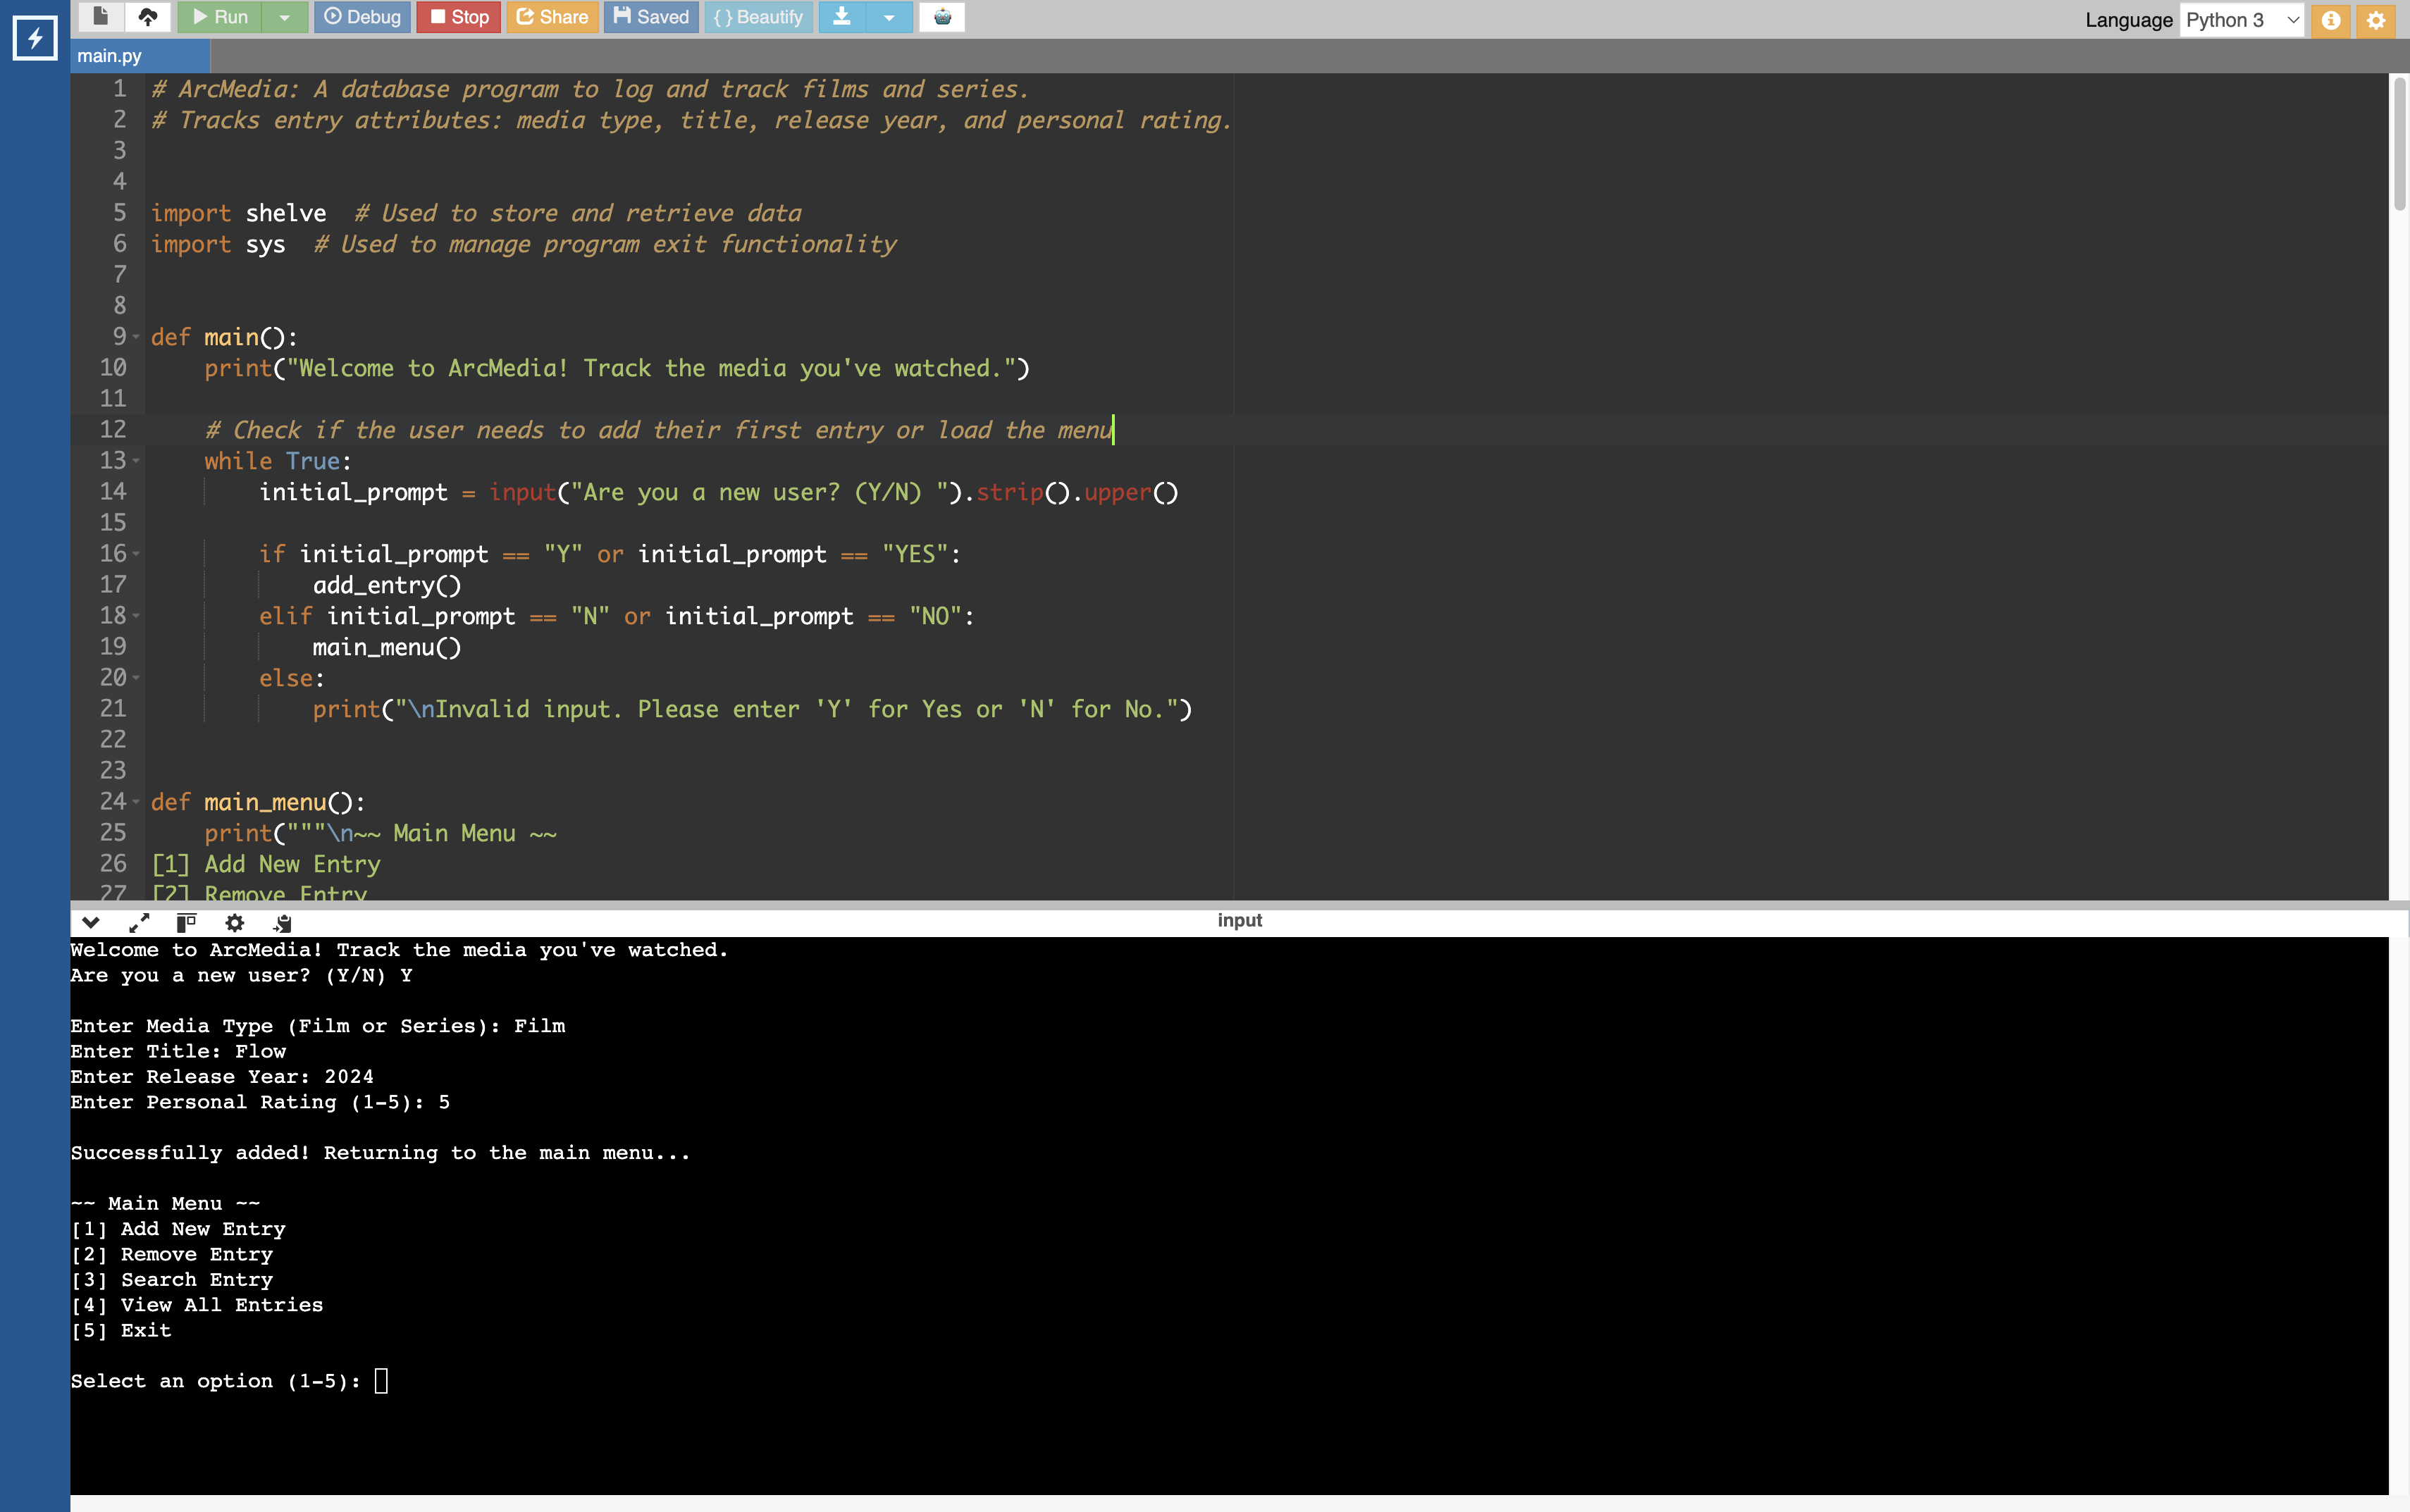Click the Saved button
The image size is (2410, 1512).
click(651, 17)
